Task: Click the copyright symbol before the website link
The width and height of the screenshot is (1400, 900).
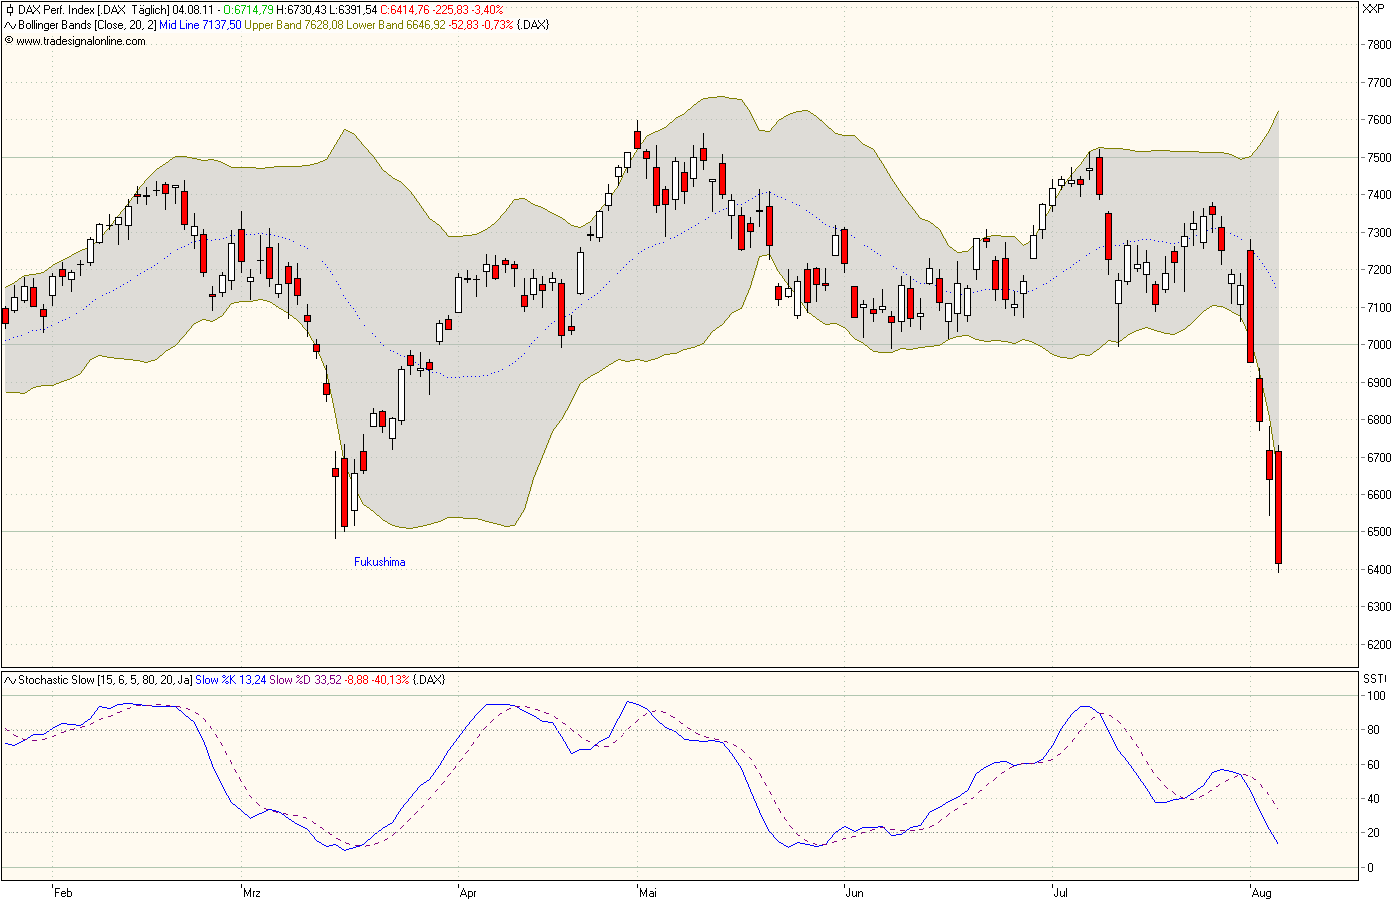Action: pyautogui.click(x=10, y=42)
